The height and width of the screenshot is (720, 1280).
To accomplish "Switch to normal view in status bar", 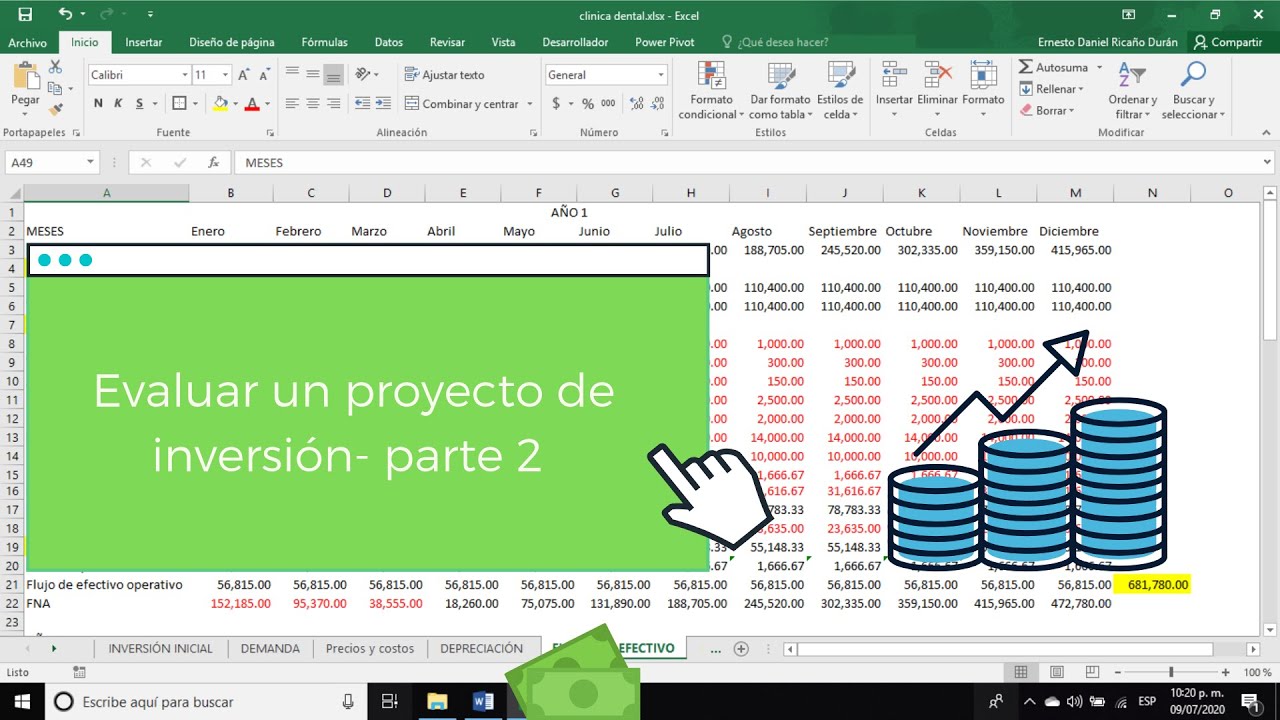I will coord(1020,672).
